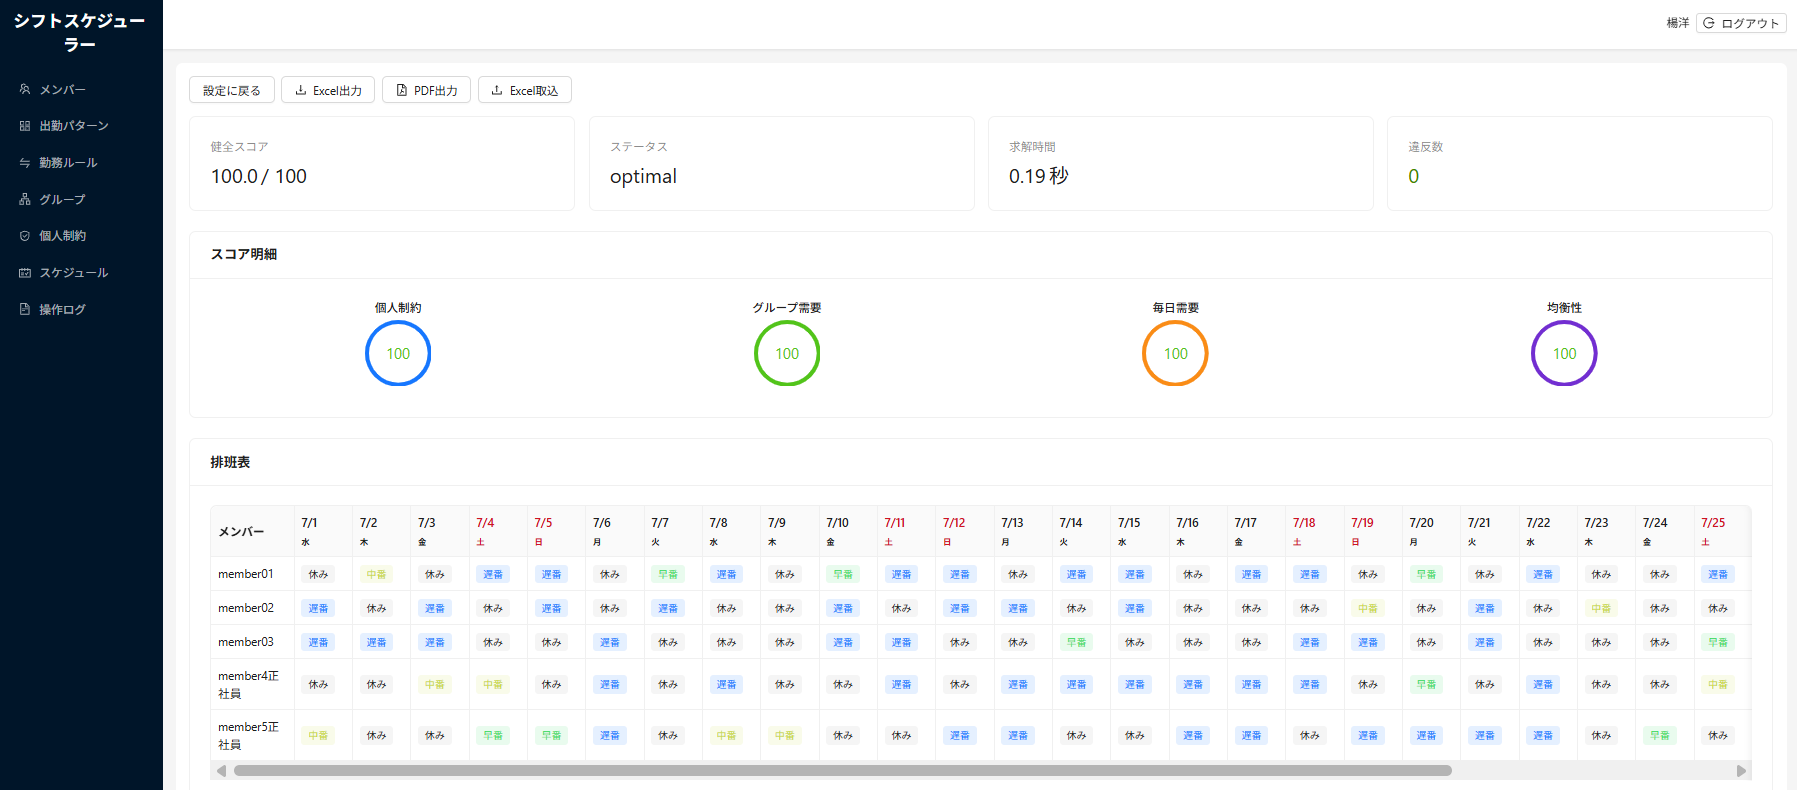This screenshot has height=790, width=1797.
Task: Click the ログアウト logout icon button
Action: tap(1741, 23)
